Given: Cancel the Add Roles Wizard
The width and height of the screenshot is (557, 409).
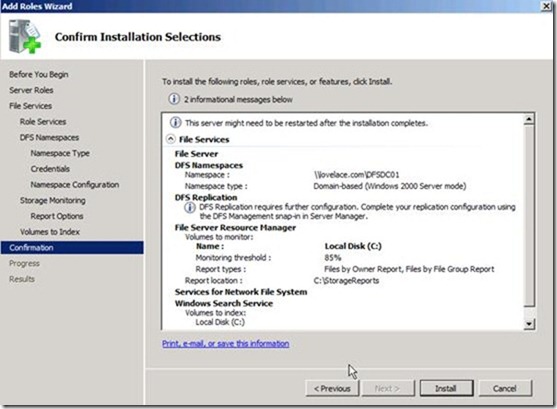Looking at the screenshot, I should [505, 388].
